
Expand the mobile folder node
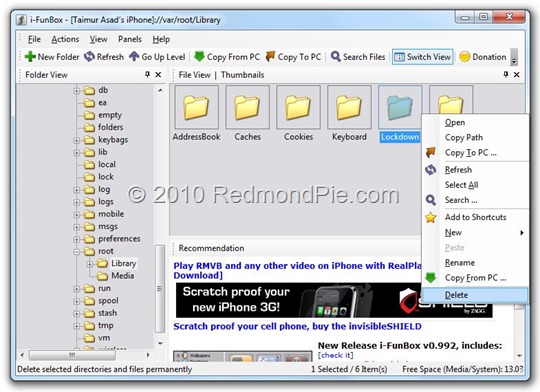pos(76,215)
